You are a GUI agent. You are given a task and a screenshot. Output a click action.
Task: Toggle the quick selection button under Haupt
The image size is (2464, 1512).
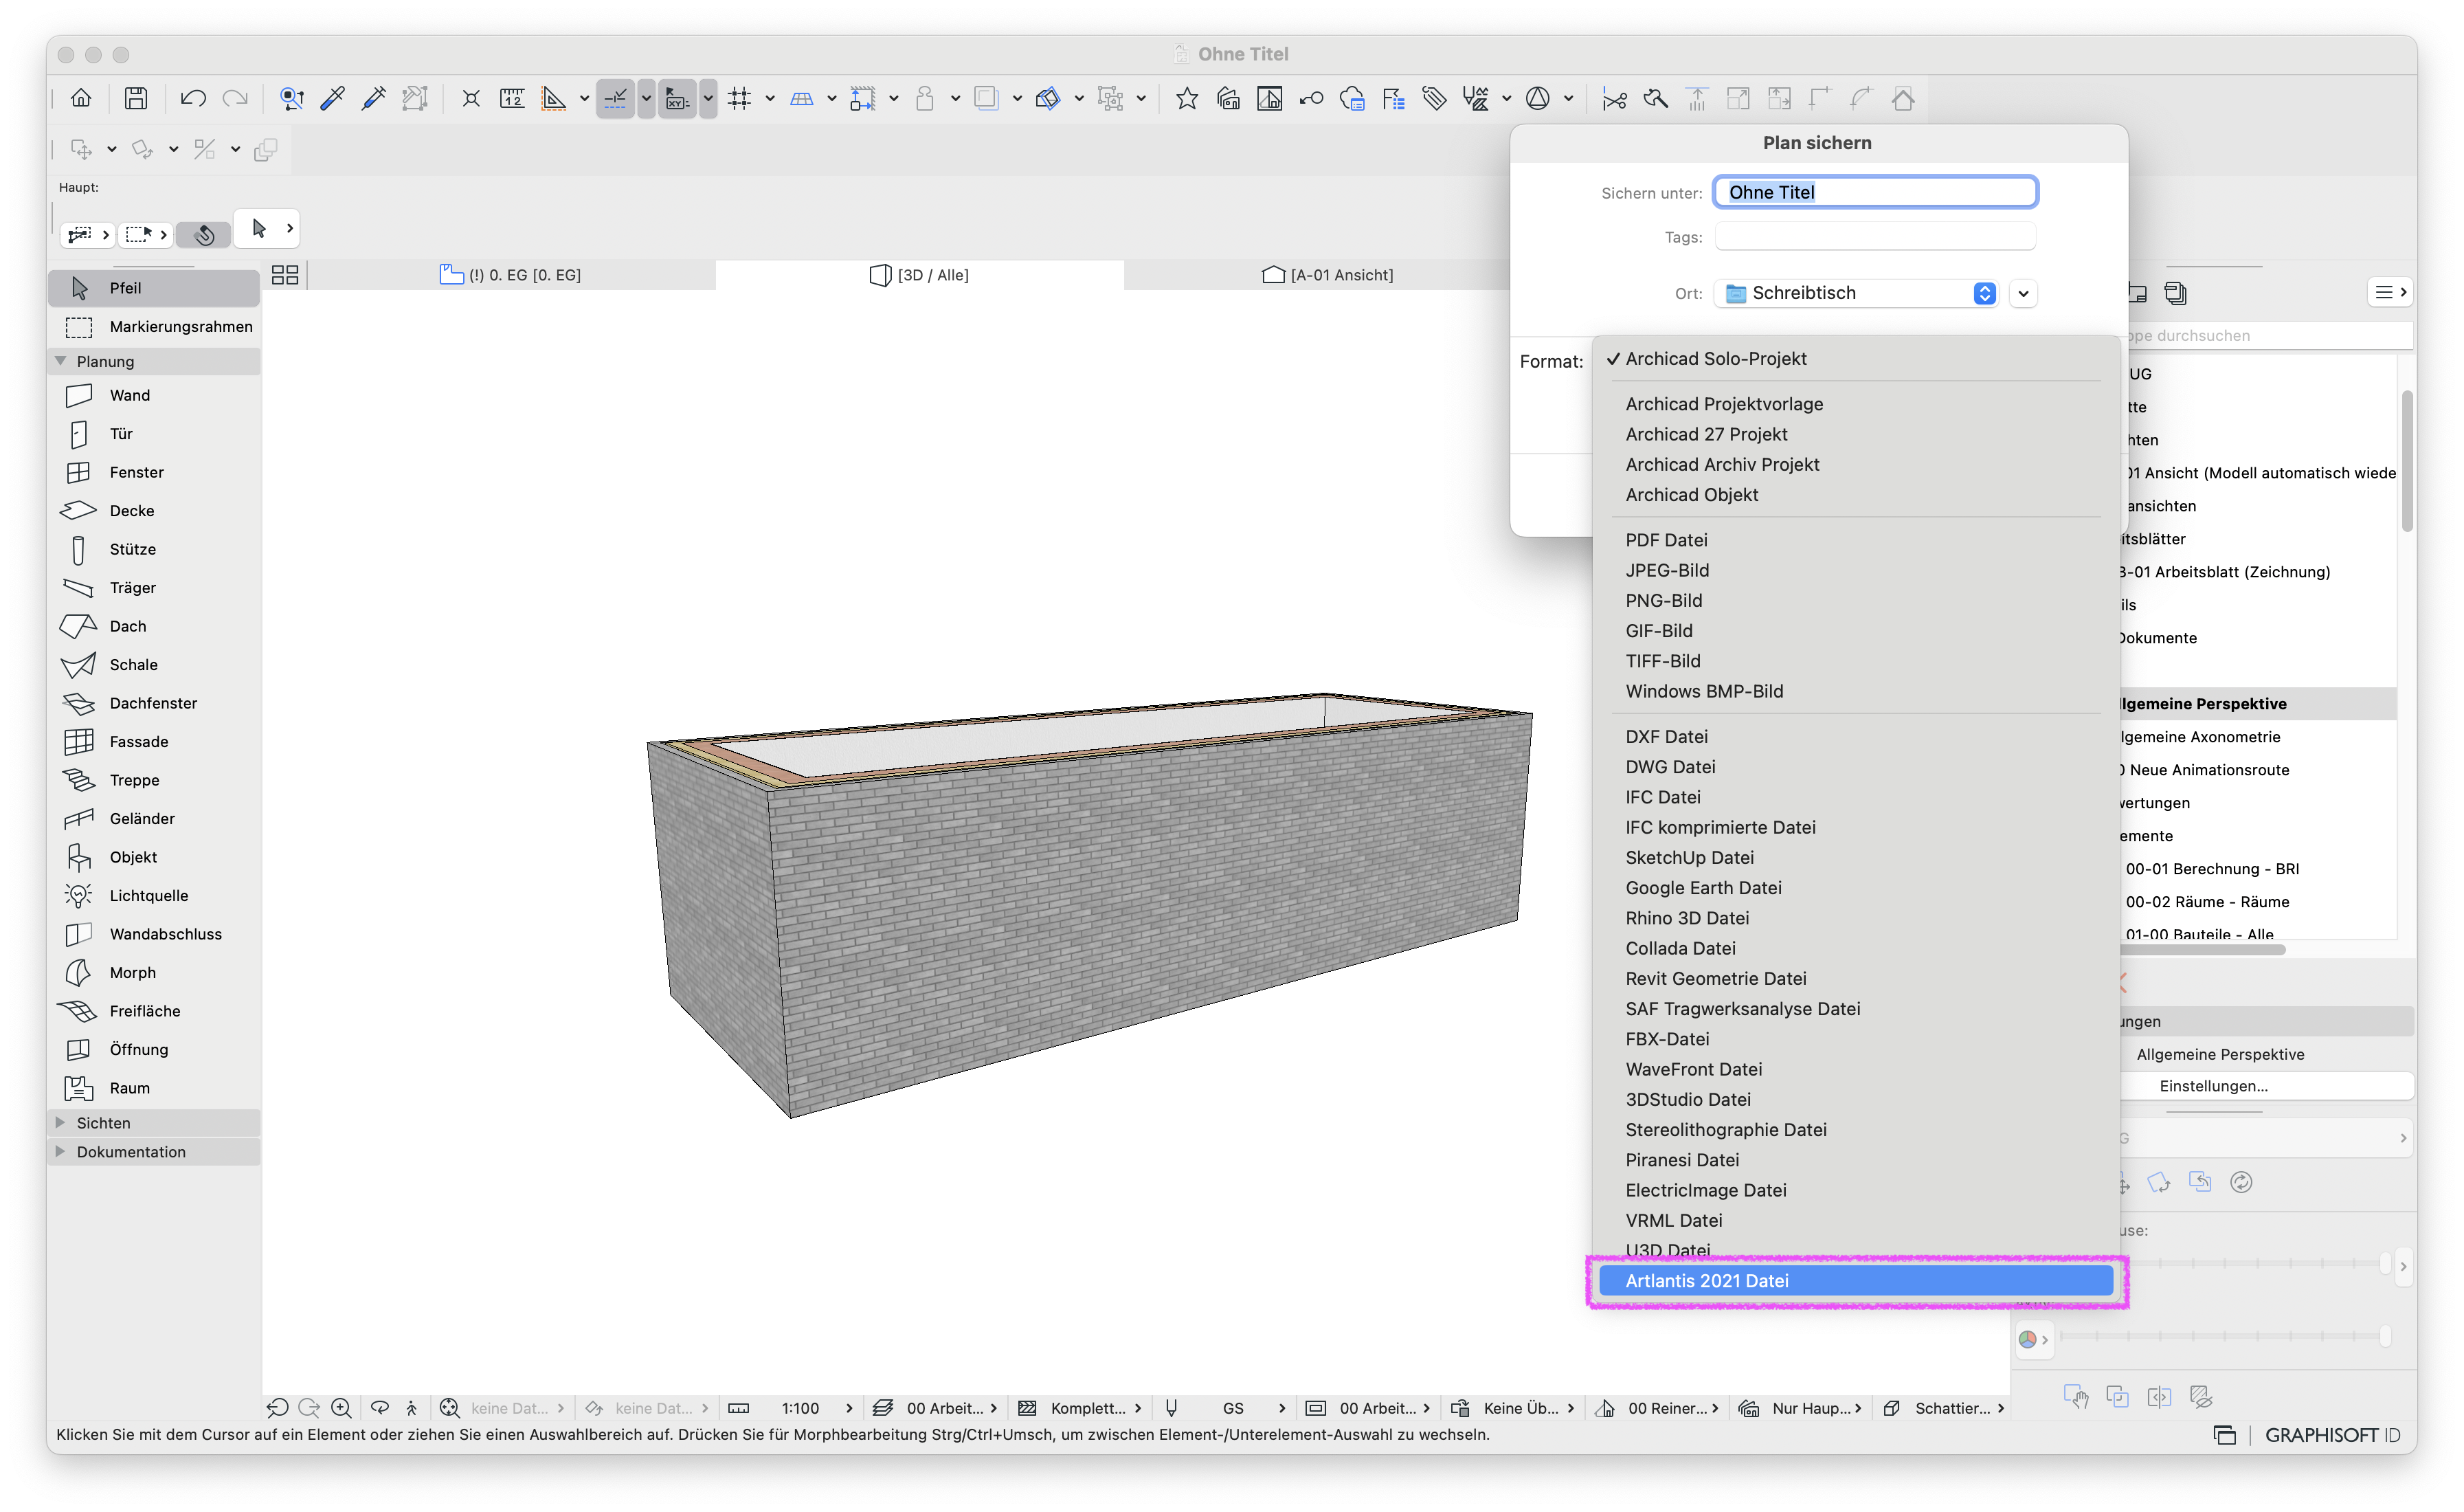click(x=204, y=234)
